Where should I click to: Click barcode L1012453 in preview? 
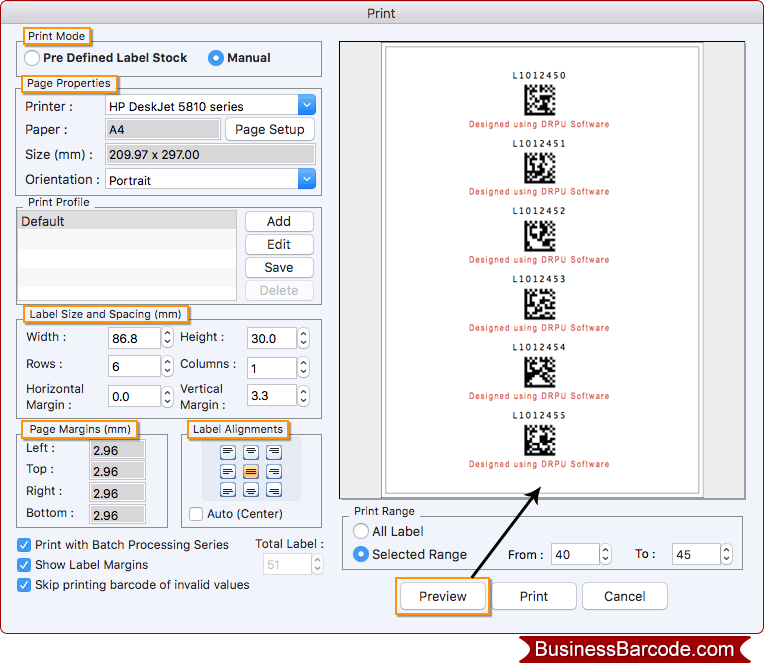(539, 304)
